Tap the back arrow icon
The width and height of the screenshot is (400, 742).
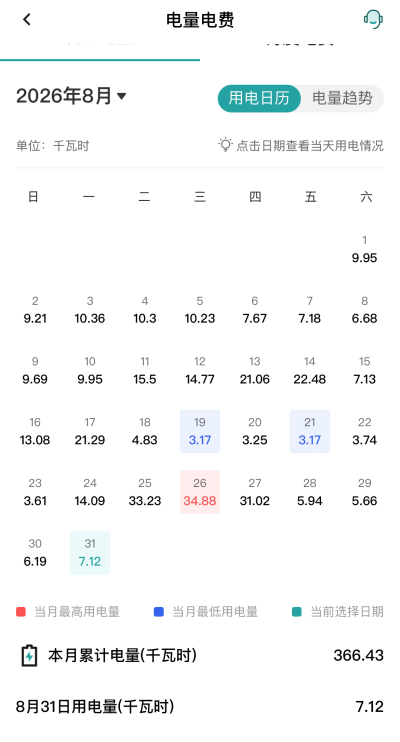tap(27, 19)
